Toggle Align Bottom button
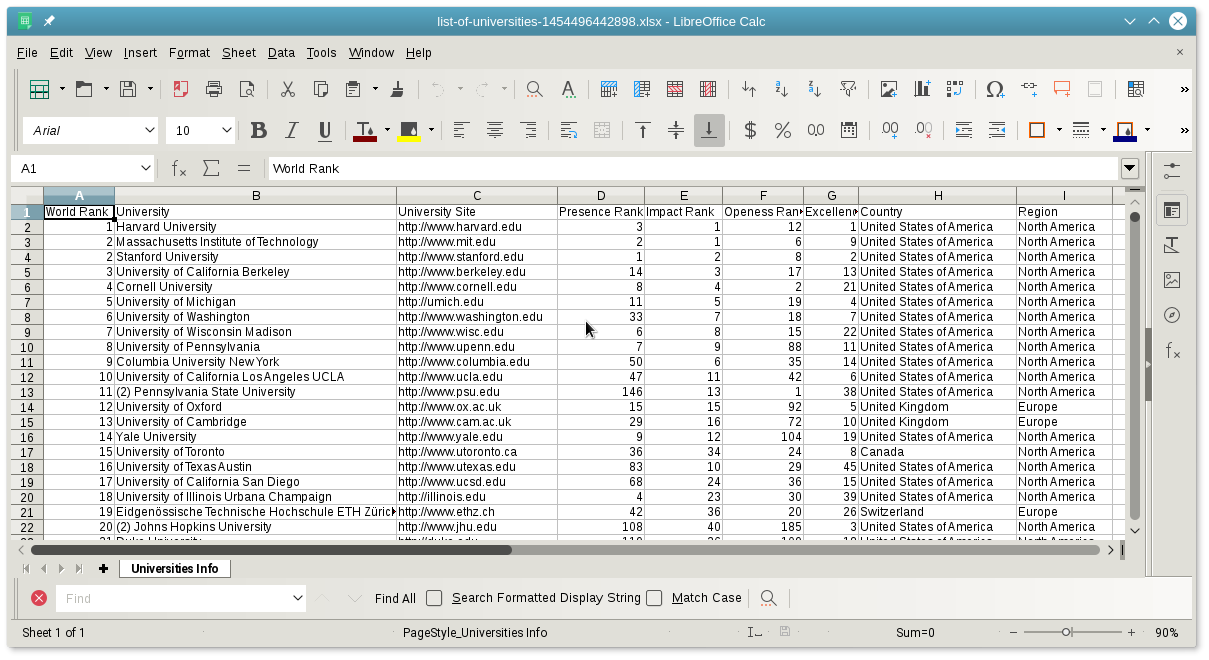The width and height of the screenshot is (1209, 660). click(709, 130)
